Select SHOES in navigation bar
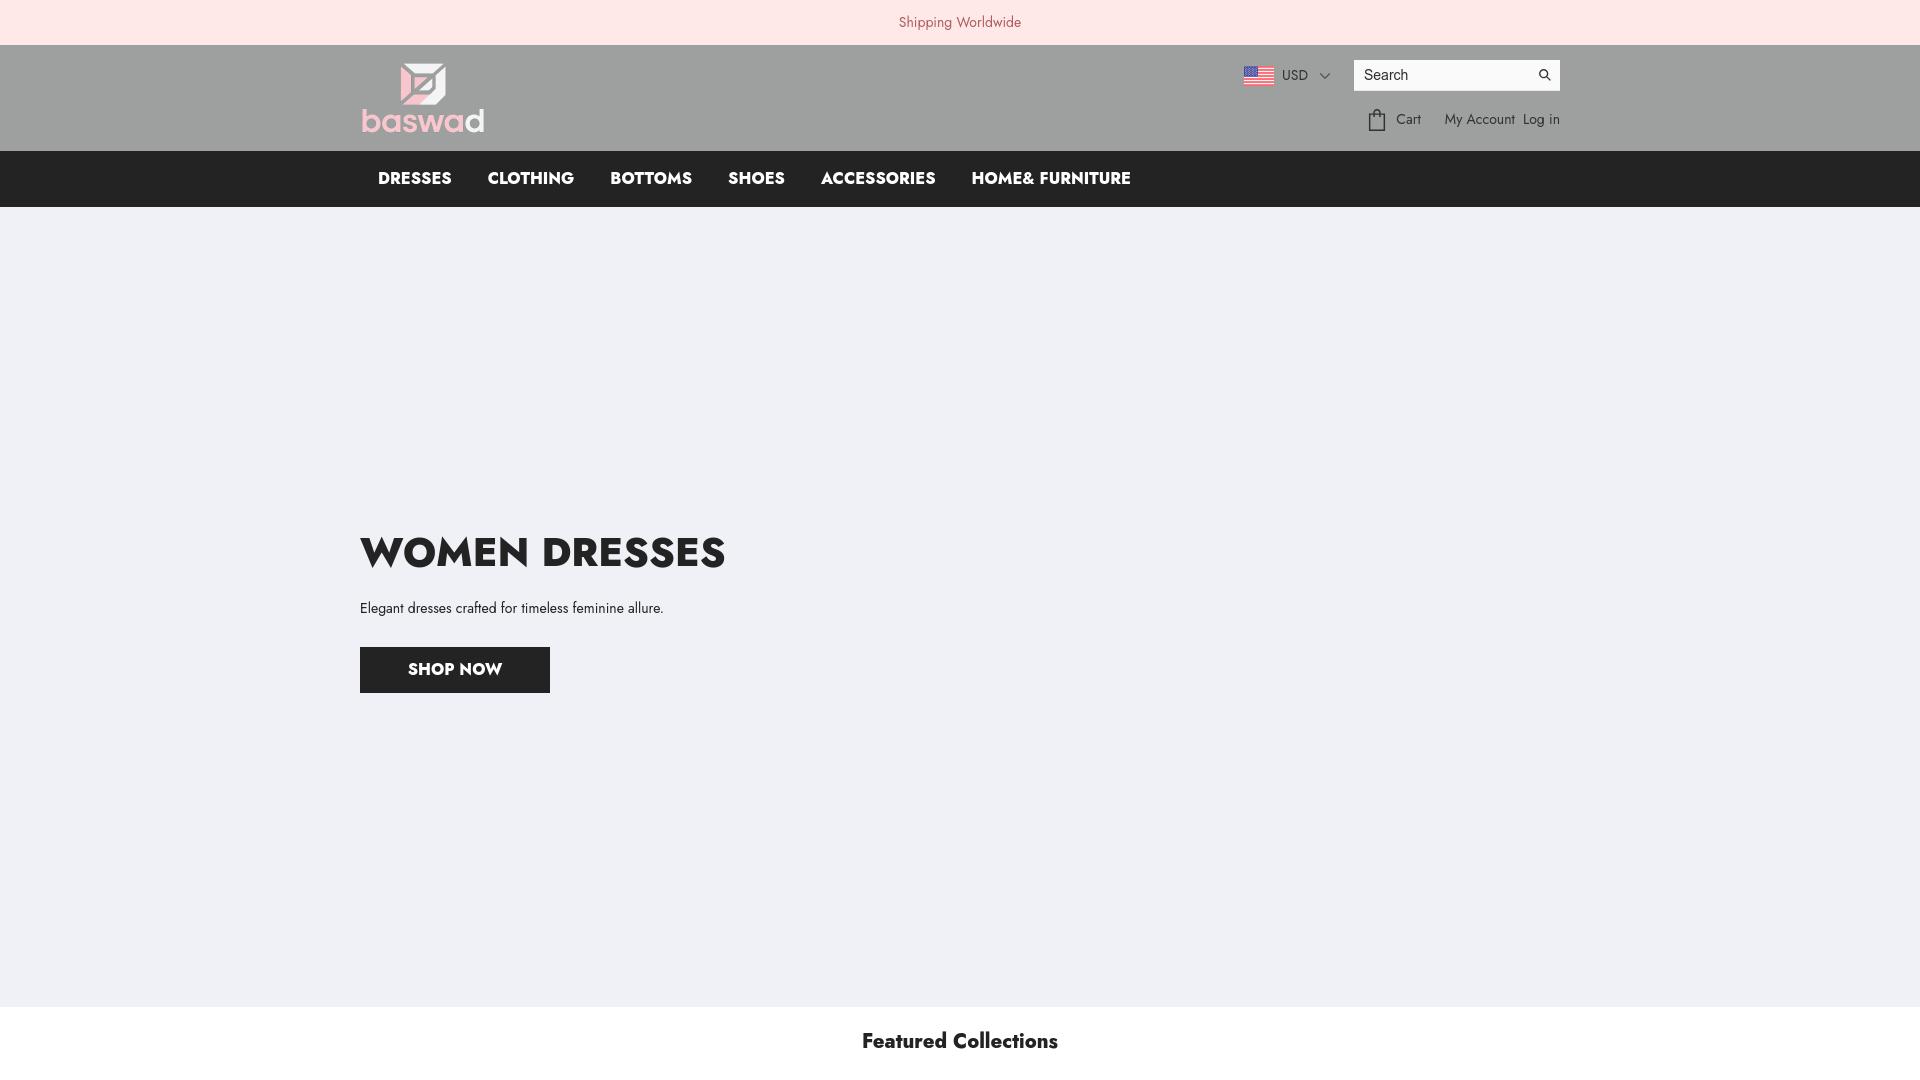Viewport: 1920px width, 1080px height. [756, 178]
